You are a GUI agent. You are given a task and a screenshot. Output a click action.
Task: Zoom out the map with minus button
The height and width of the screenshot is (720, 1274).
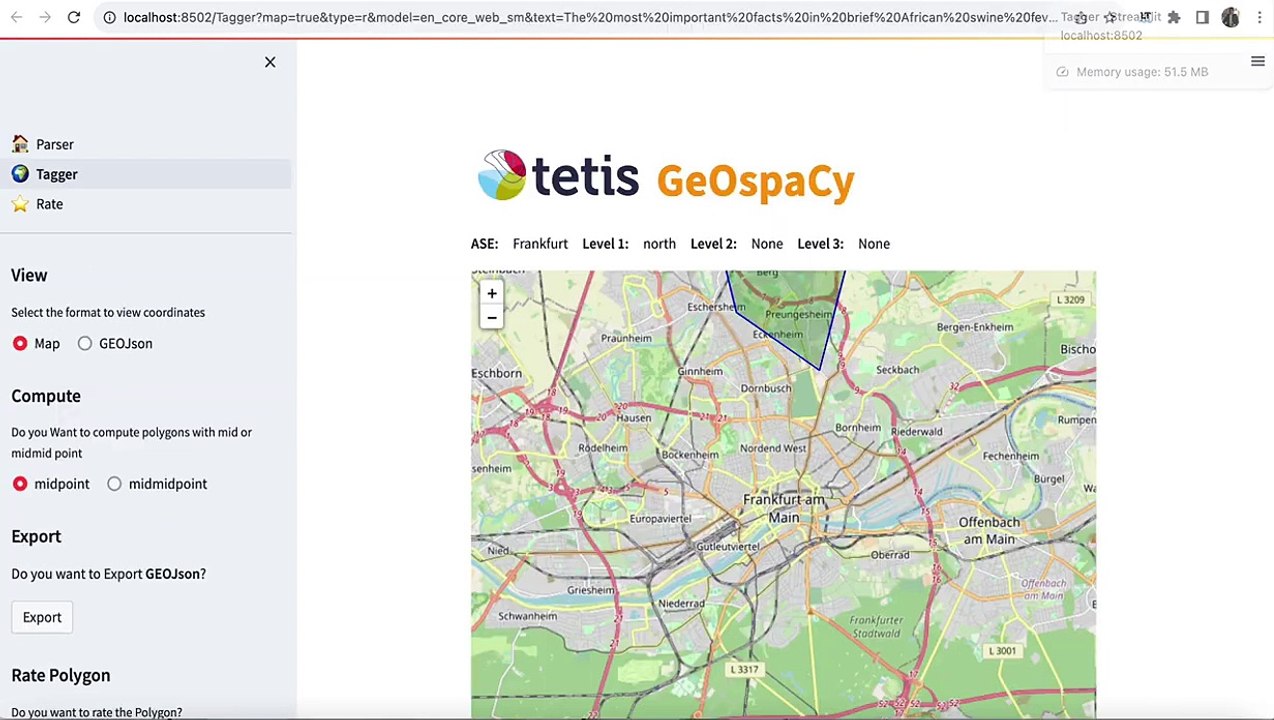tap(491, 318)
